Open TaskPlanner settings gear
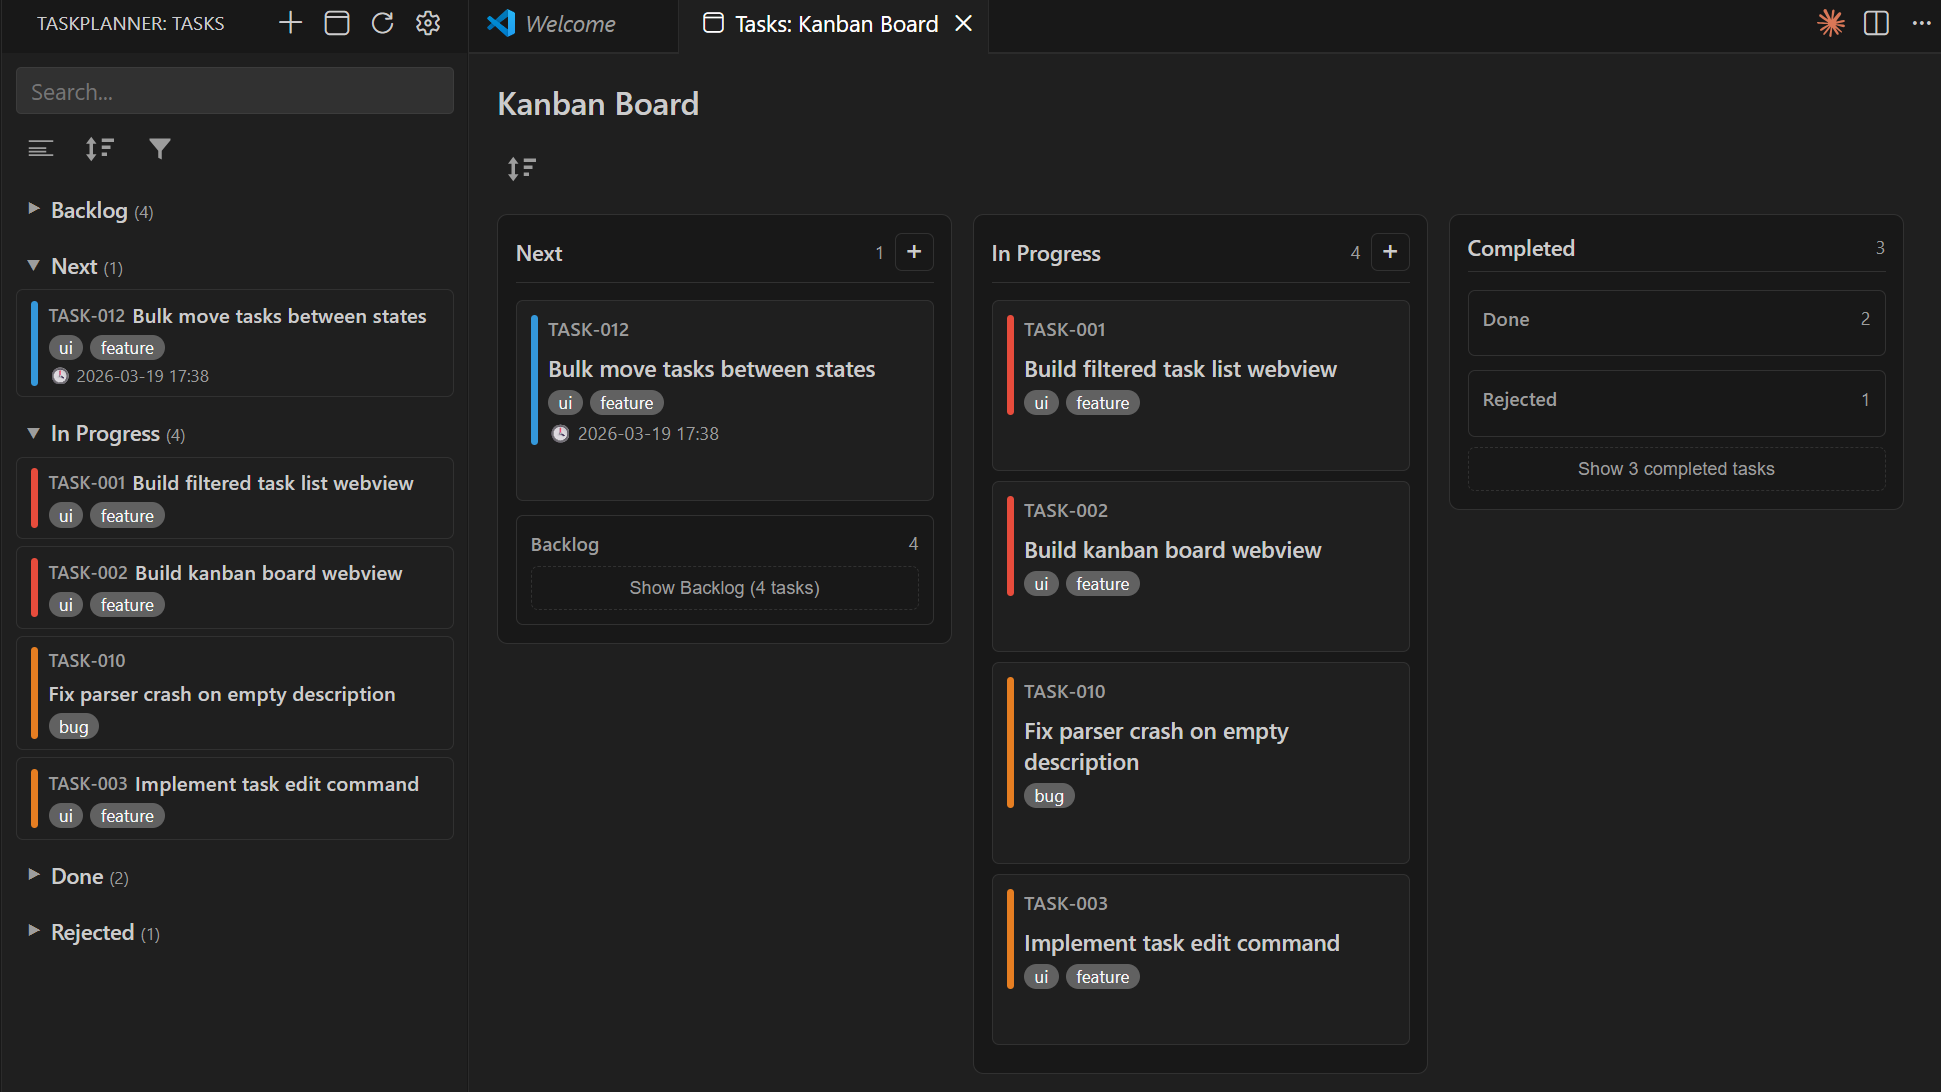1941x1092 pixels. tap(428, 23)
